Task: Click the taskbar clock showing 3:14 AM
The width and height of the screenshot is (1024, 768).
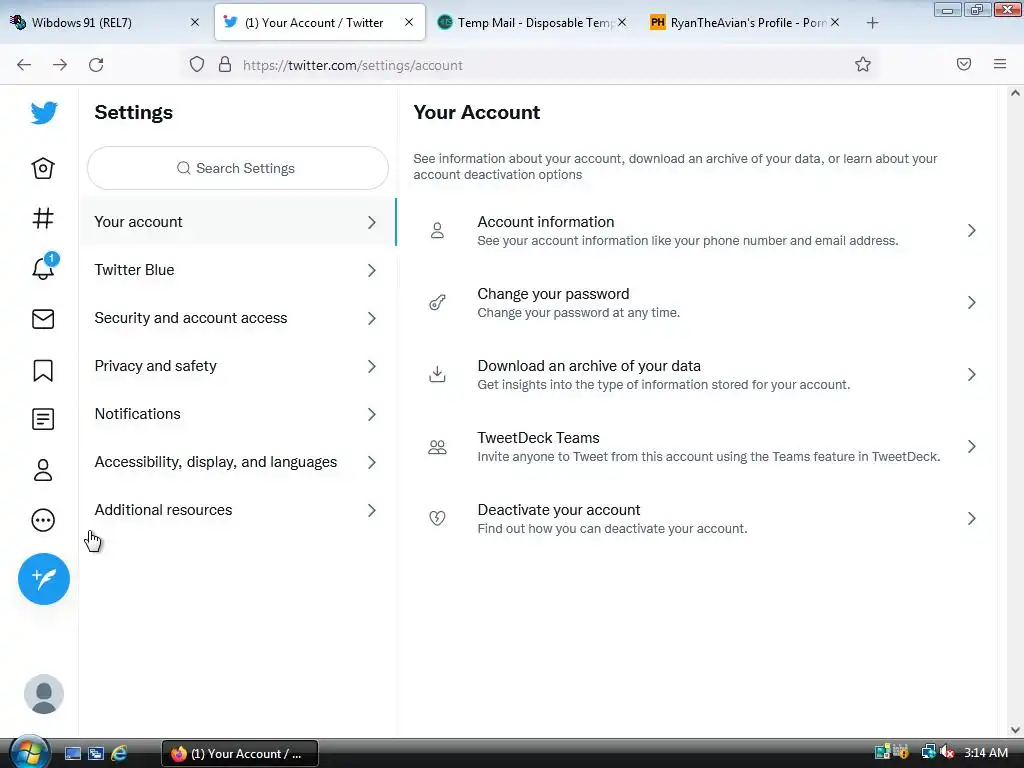Action: click(986, 752)
